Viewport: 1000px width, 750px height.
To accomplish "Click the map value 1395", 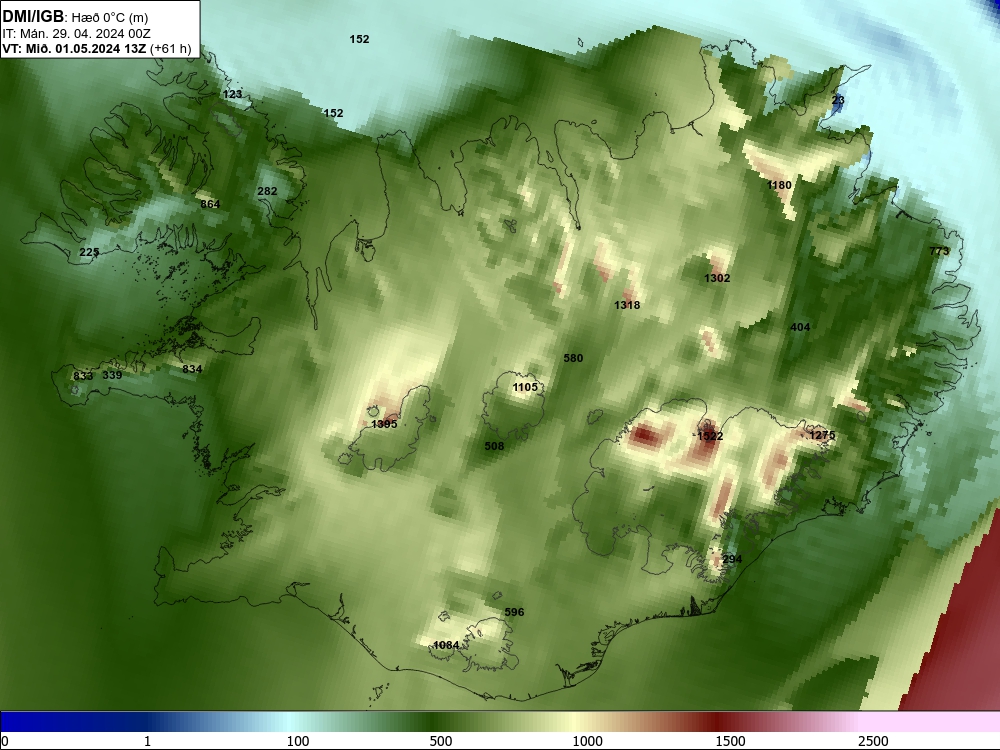I will (384, 424).
